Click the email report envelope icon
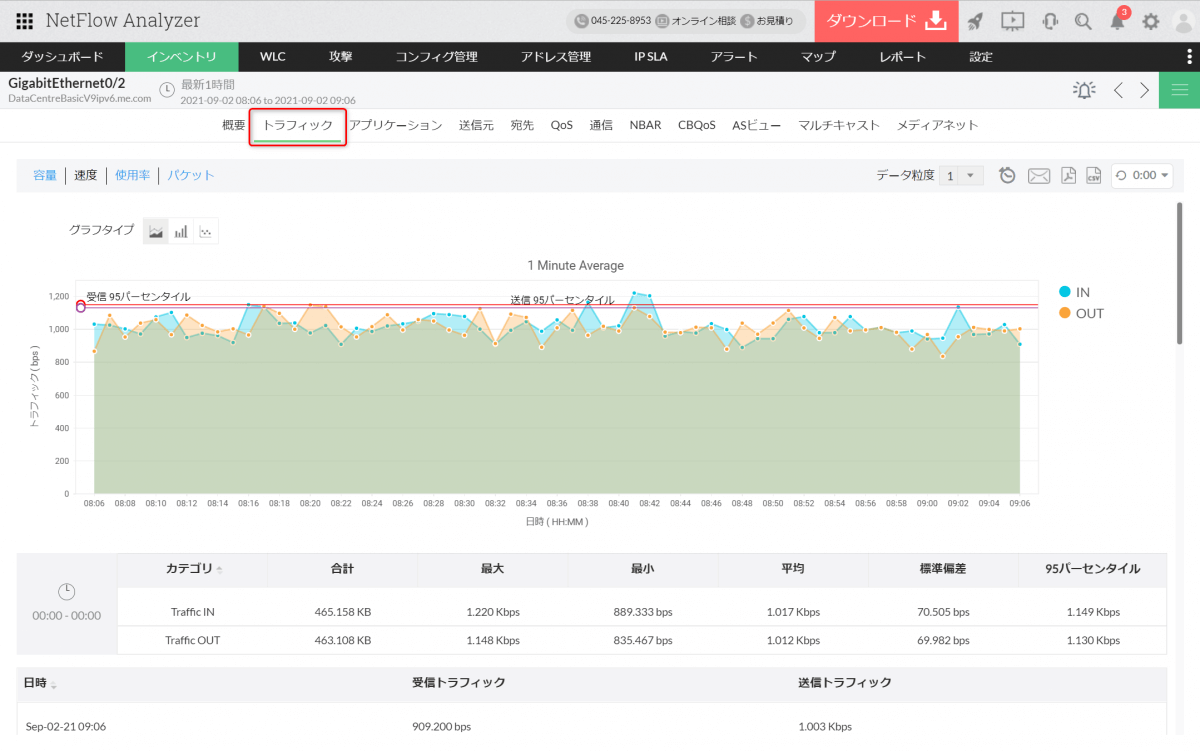This screenshot has height=751, width=1200. (x=1039, y=176)
